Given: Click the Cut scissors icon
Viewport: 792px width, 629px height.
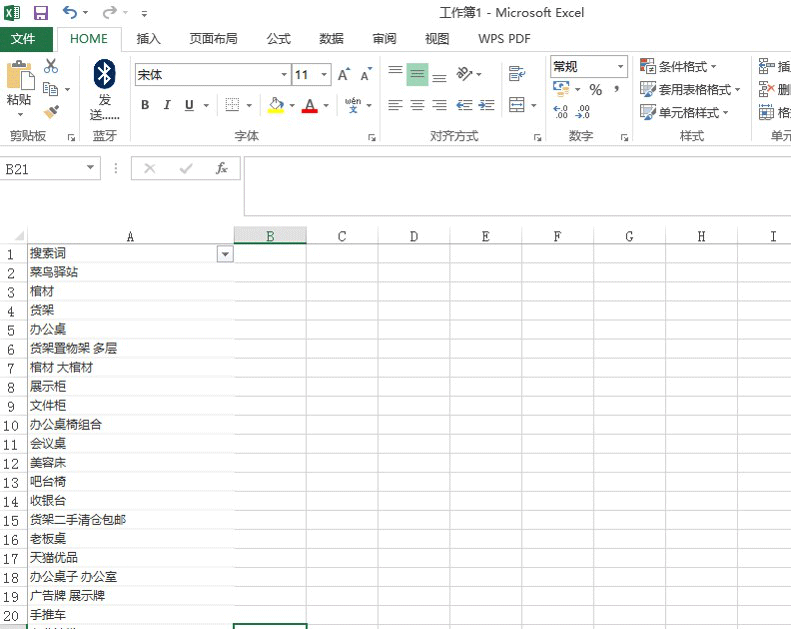Looking at the screenshot, I should point(51,66).
